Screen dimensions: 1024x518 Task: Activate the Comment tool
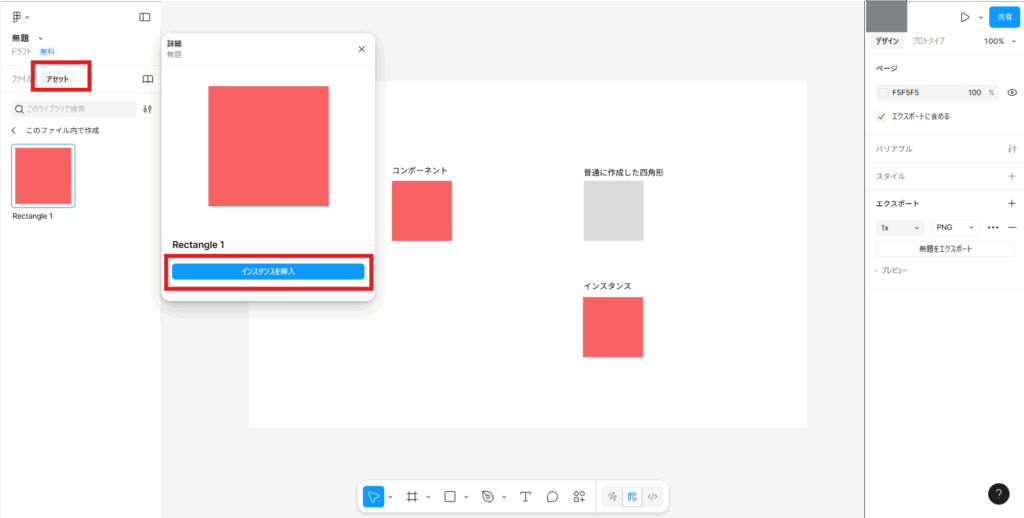point(552,496)
